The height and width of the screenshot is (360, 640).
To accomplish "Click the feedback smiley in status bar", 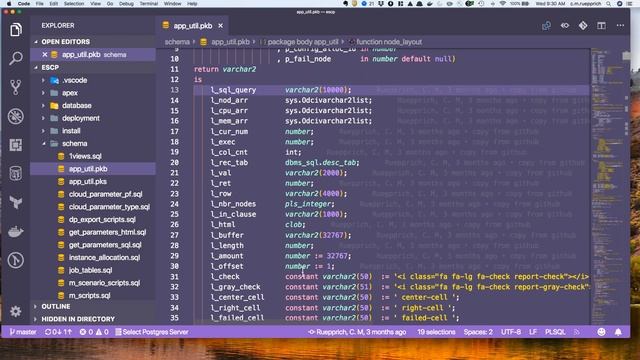I will click(x=601, y=332).
